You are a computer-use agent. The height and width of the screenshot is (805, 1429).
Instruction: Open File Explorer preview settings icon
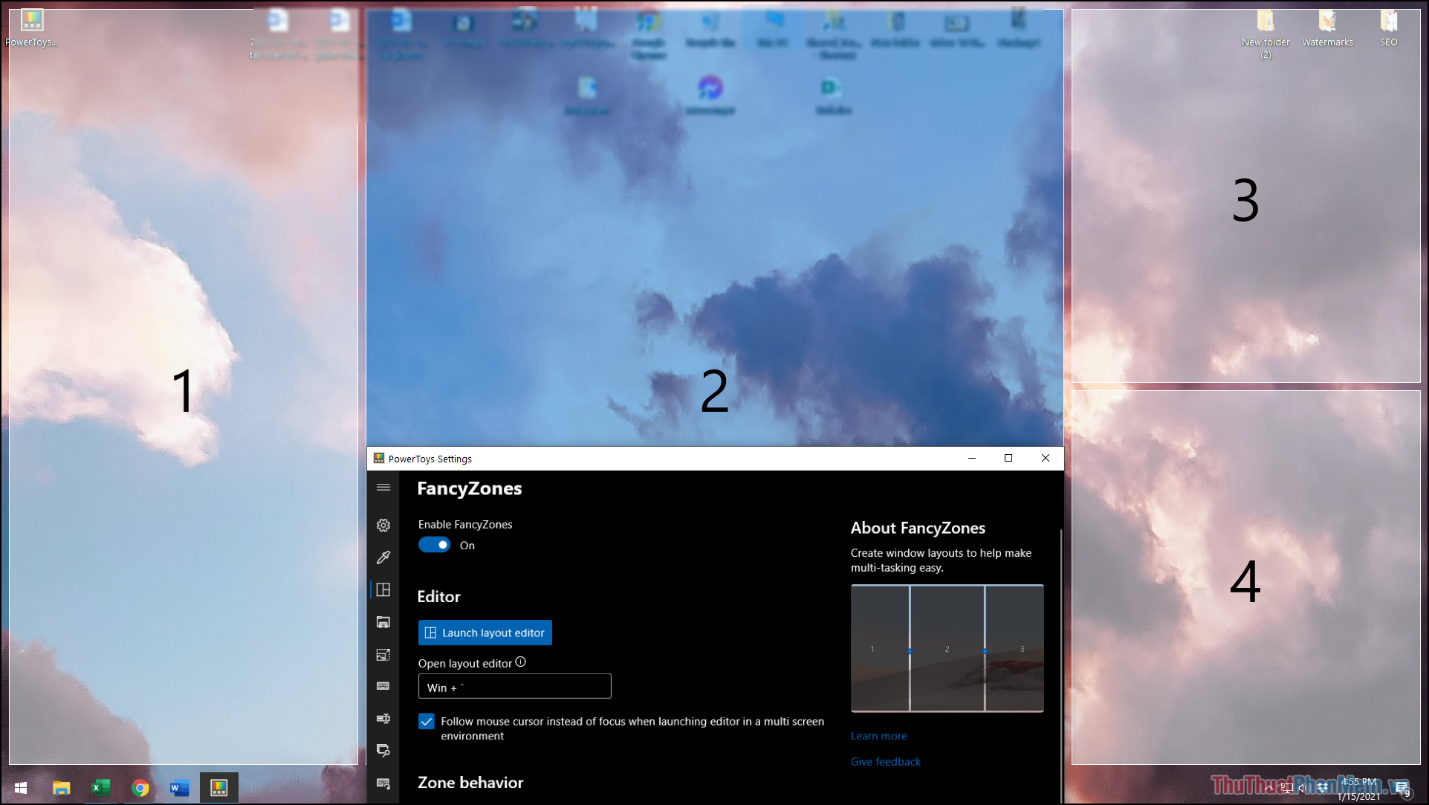[383, 622]
